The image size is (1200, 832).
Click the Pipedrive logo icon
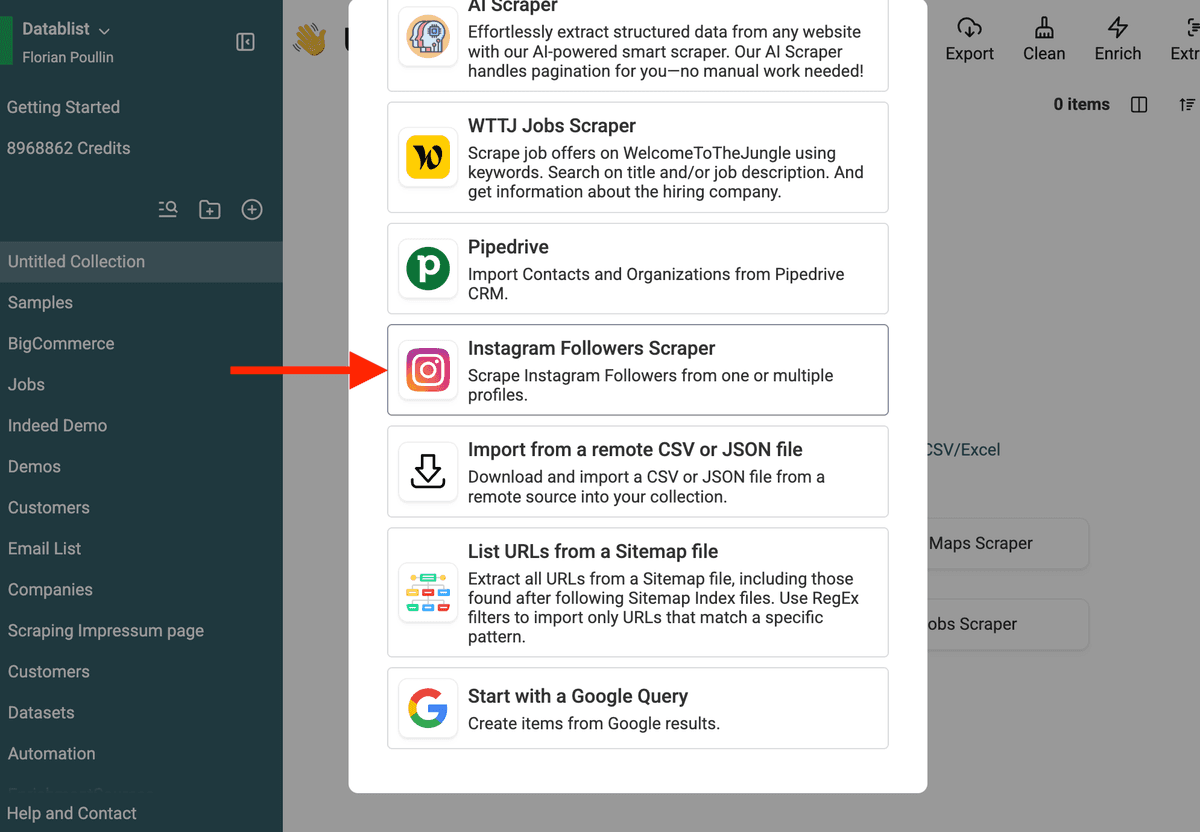[428, 269]
